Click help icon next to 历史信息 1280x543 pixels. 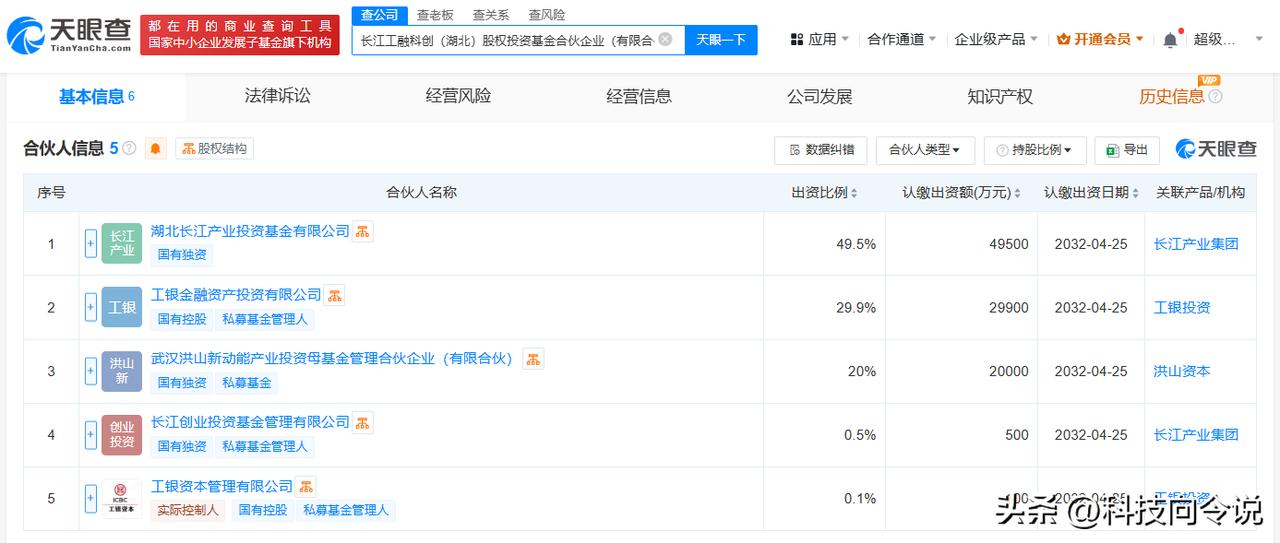click(1215, 97)
